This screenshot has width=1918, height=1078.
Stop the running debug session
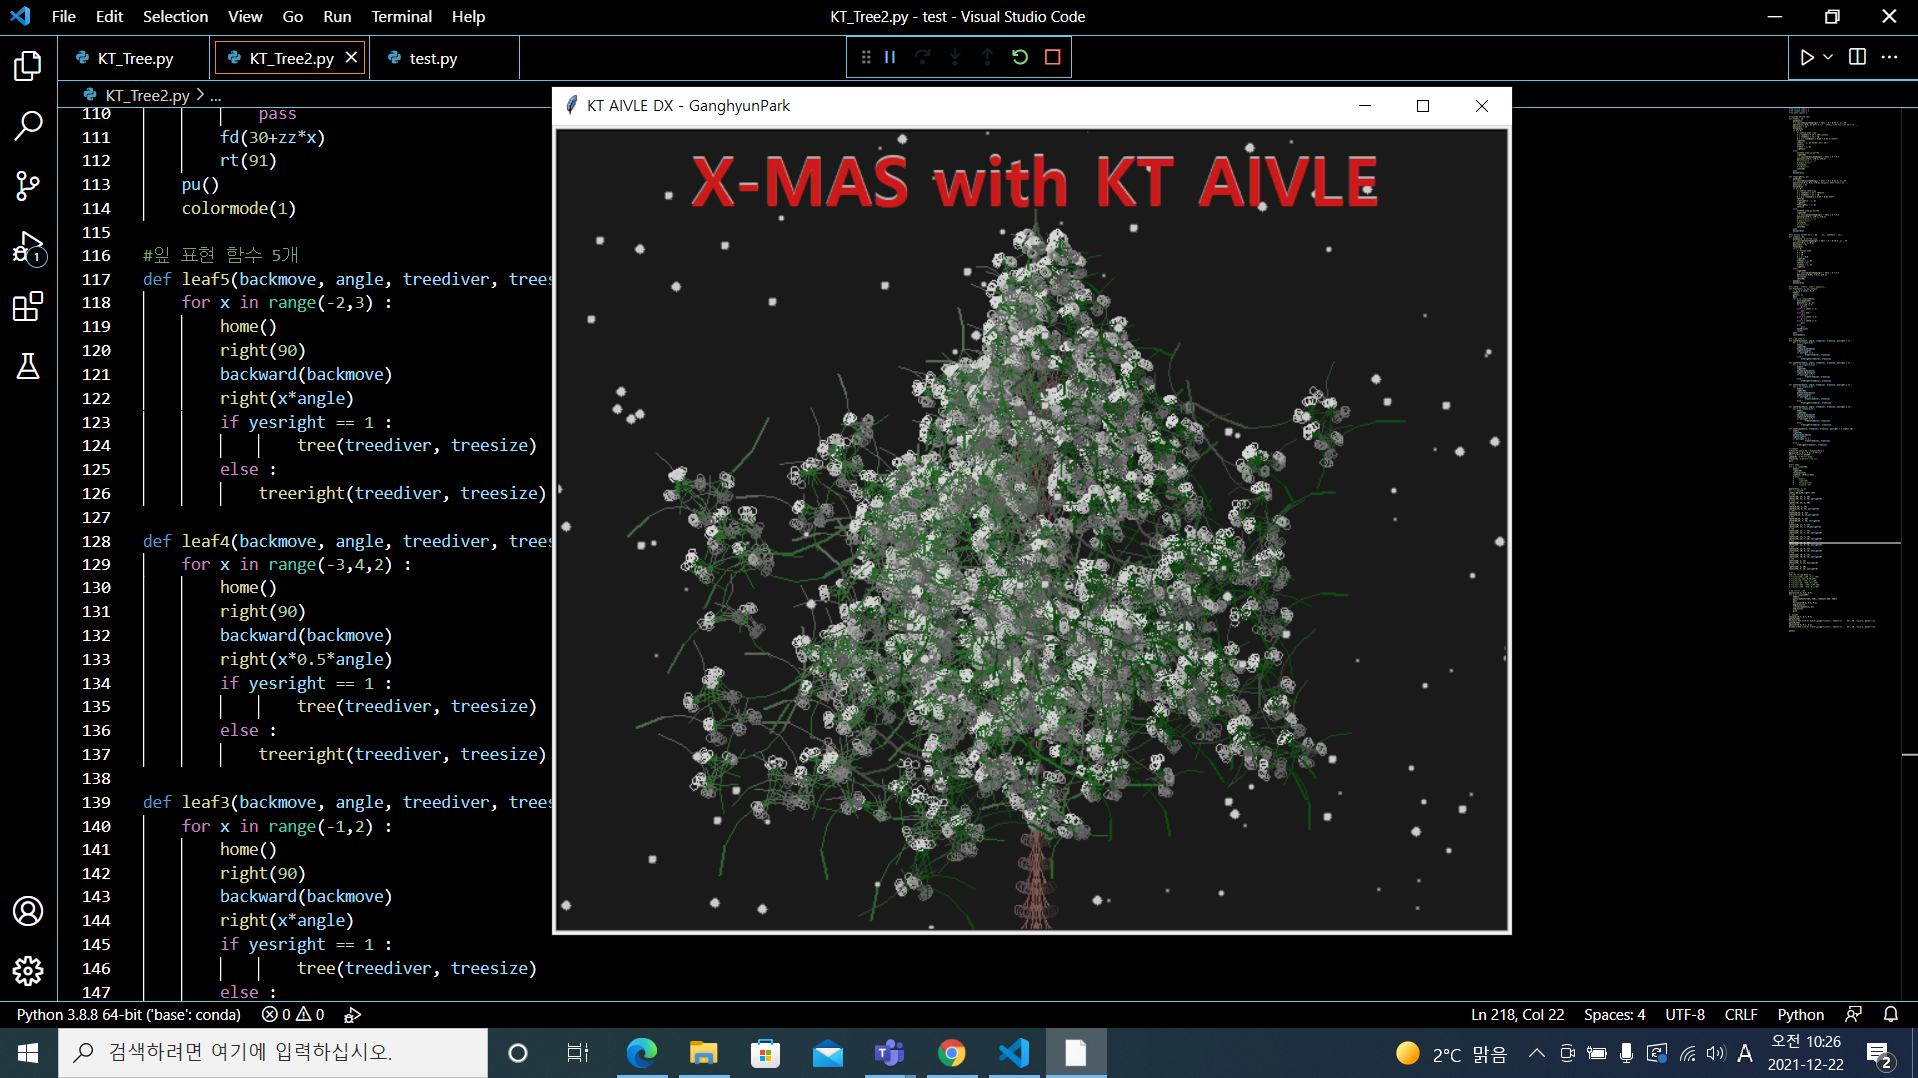pyautogui.click(x=1051, y=57)
